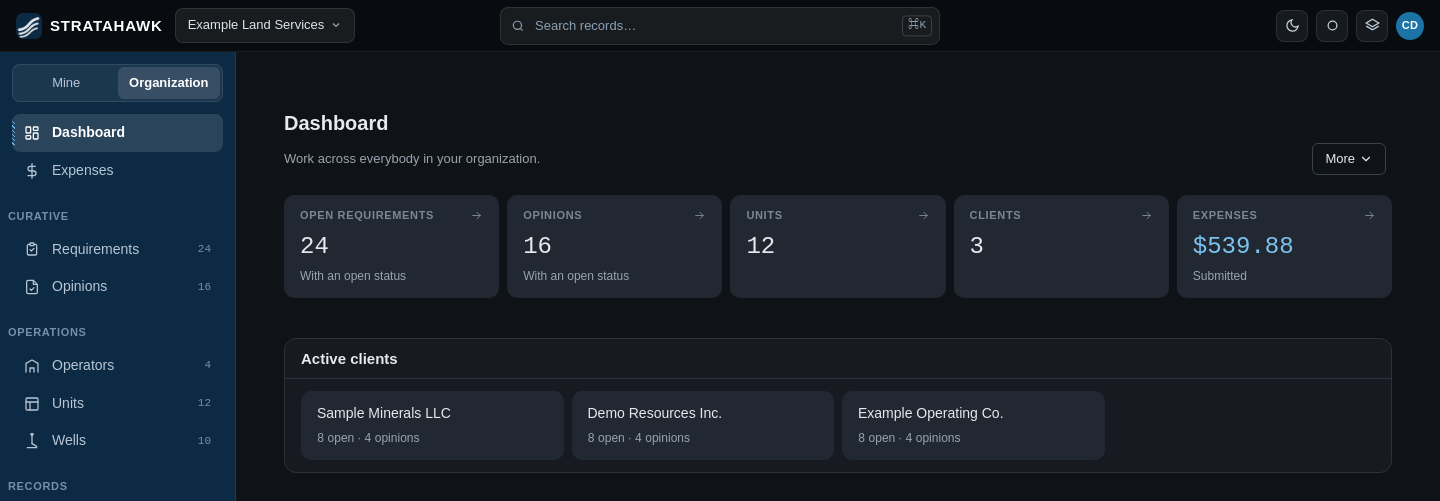Open the CD user avatar menu
1440x501 pixels.
[x=1410, y=26]
